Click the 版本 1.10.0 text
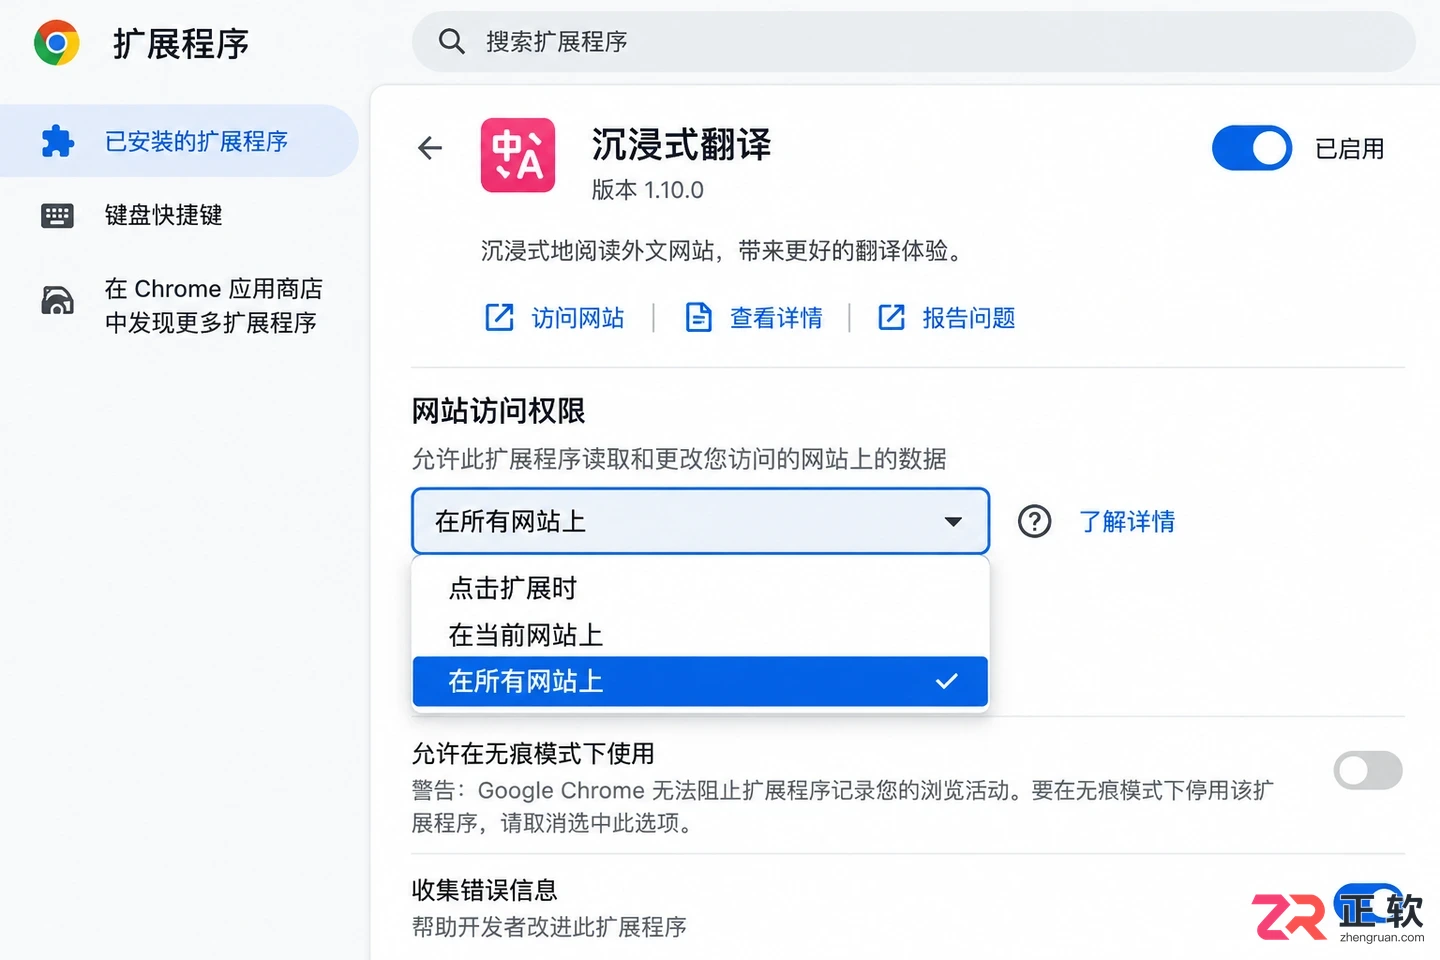1440x960 pixels. pos(648,190)
